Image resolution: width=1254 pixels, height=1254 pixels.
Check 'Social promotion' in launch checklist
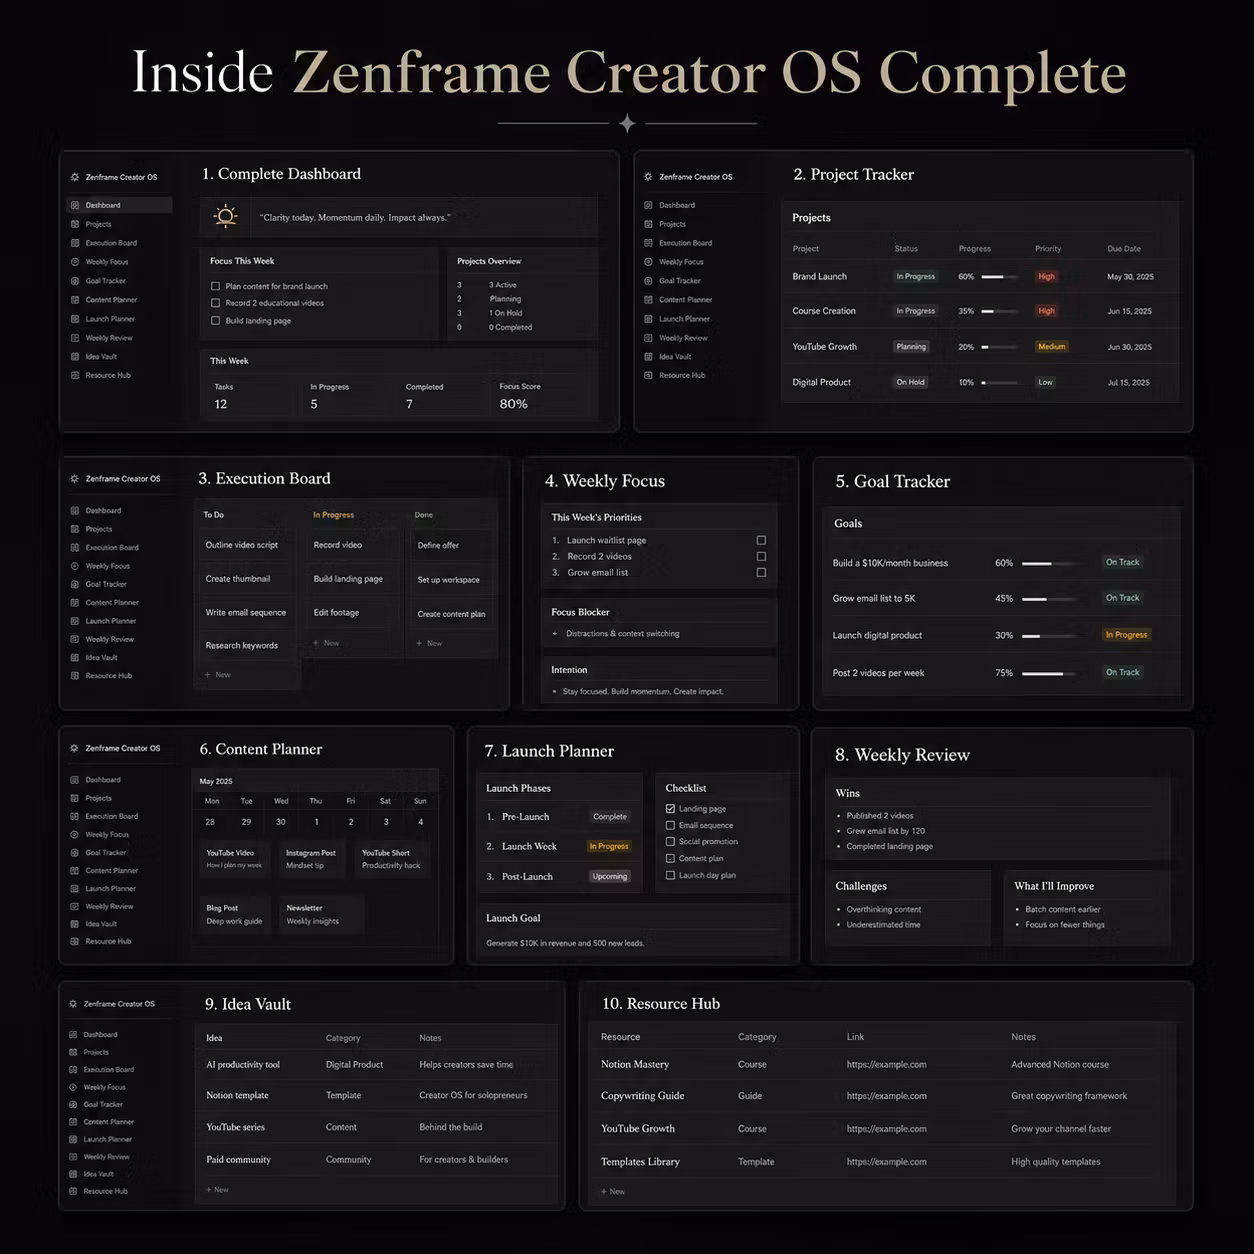click(x=670, y=842)
